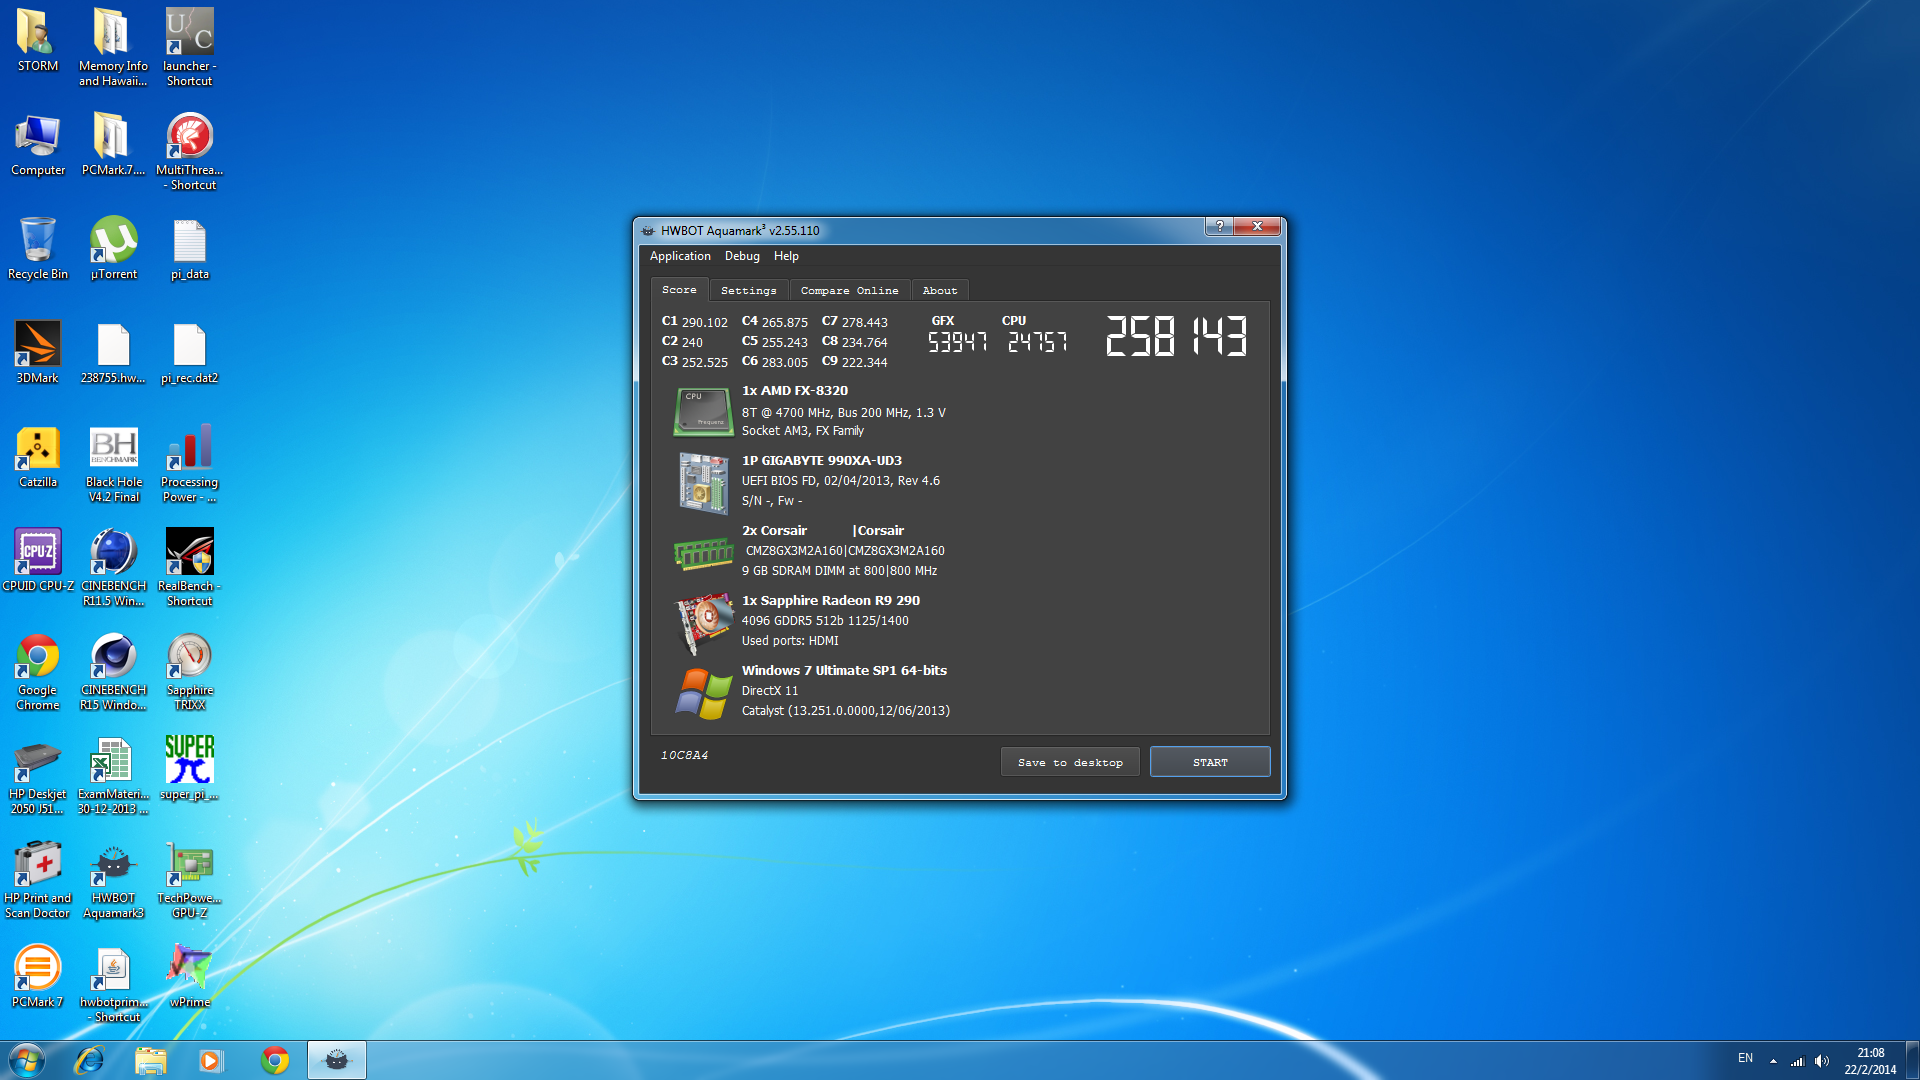The width and height of the screenshot is (1920, 1080).
Task: Click the CPU chip icon in Aquamark
Action: [703, 411]
